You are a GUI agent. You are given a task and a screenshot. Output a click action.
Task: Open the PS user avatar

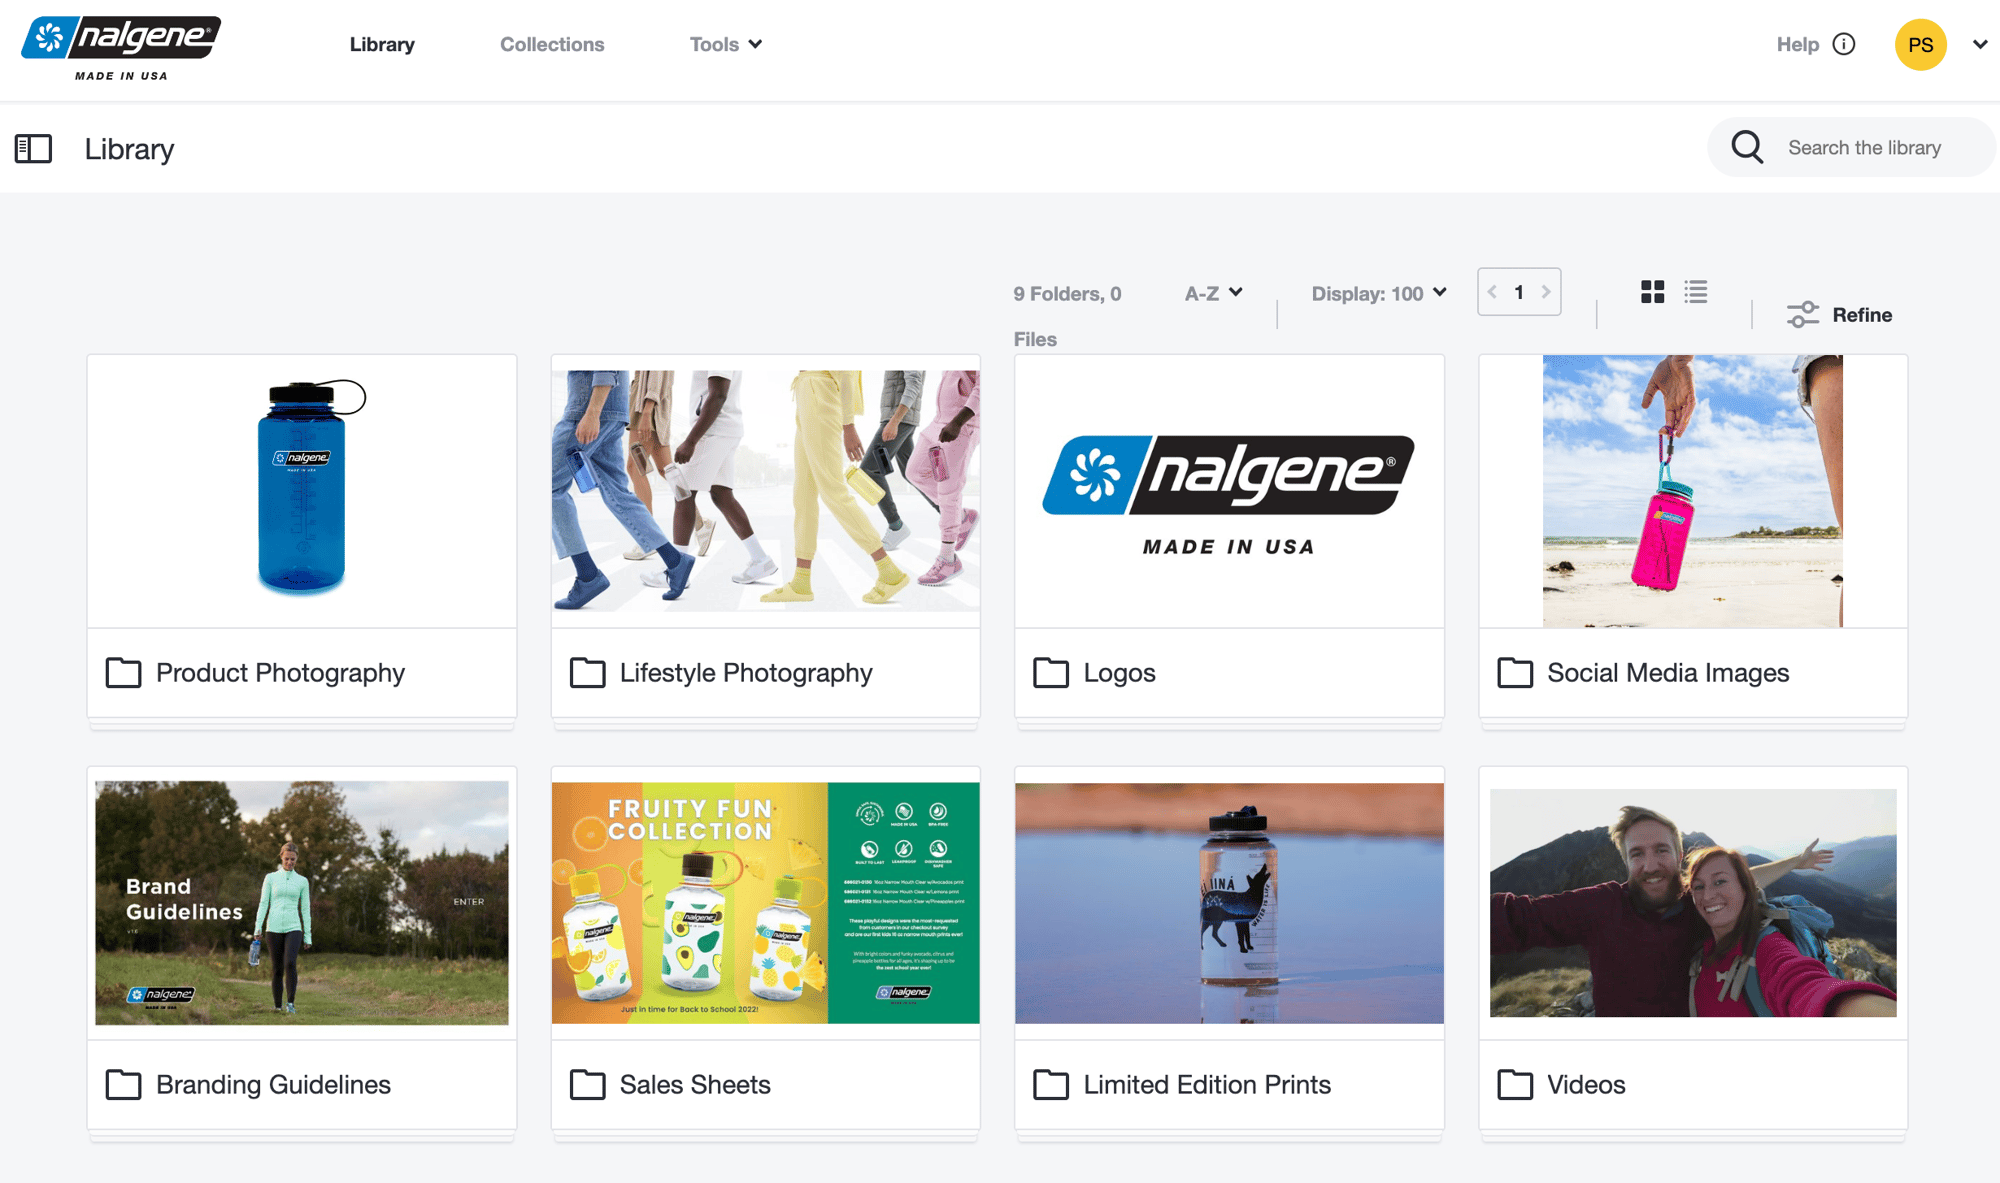click(1920, 44)
